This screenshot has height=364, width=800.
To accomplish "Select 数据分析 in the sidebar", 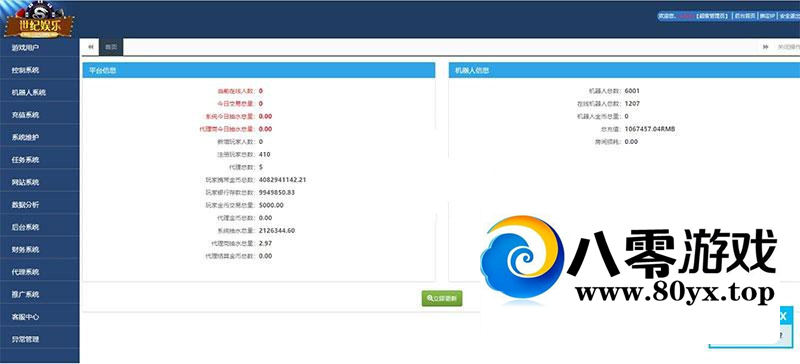I will point(39,205).
